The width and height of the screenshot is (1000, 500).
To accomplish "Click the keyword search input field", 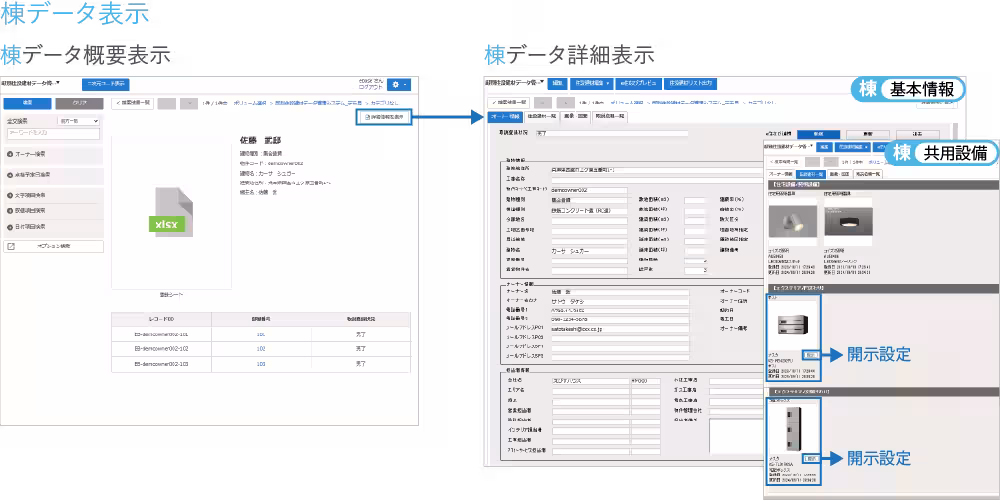I will 52,132.
